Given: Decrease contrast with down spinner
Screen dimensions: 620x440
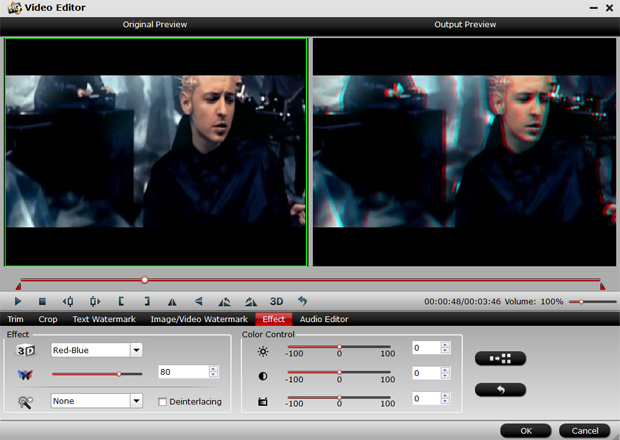Looking at the screenshot, I should [445, 376].
